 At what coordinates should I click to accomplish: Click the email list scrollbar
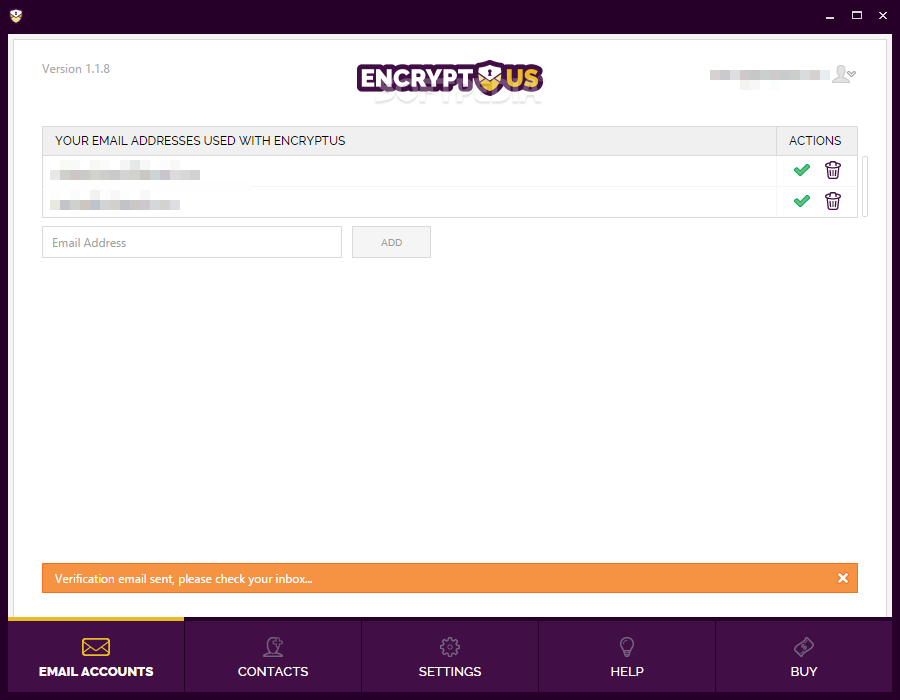(x=865, y=186)
